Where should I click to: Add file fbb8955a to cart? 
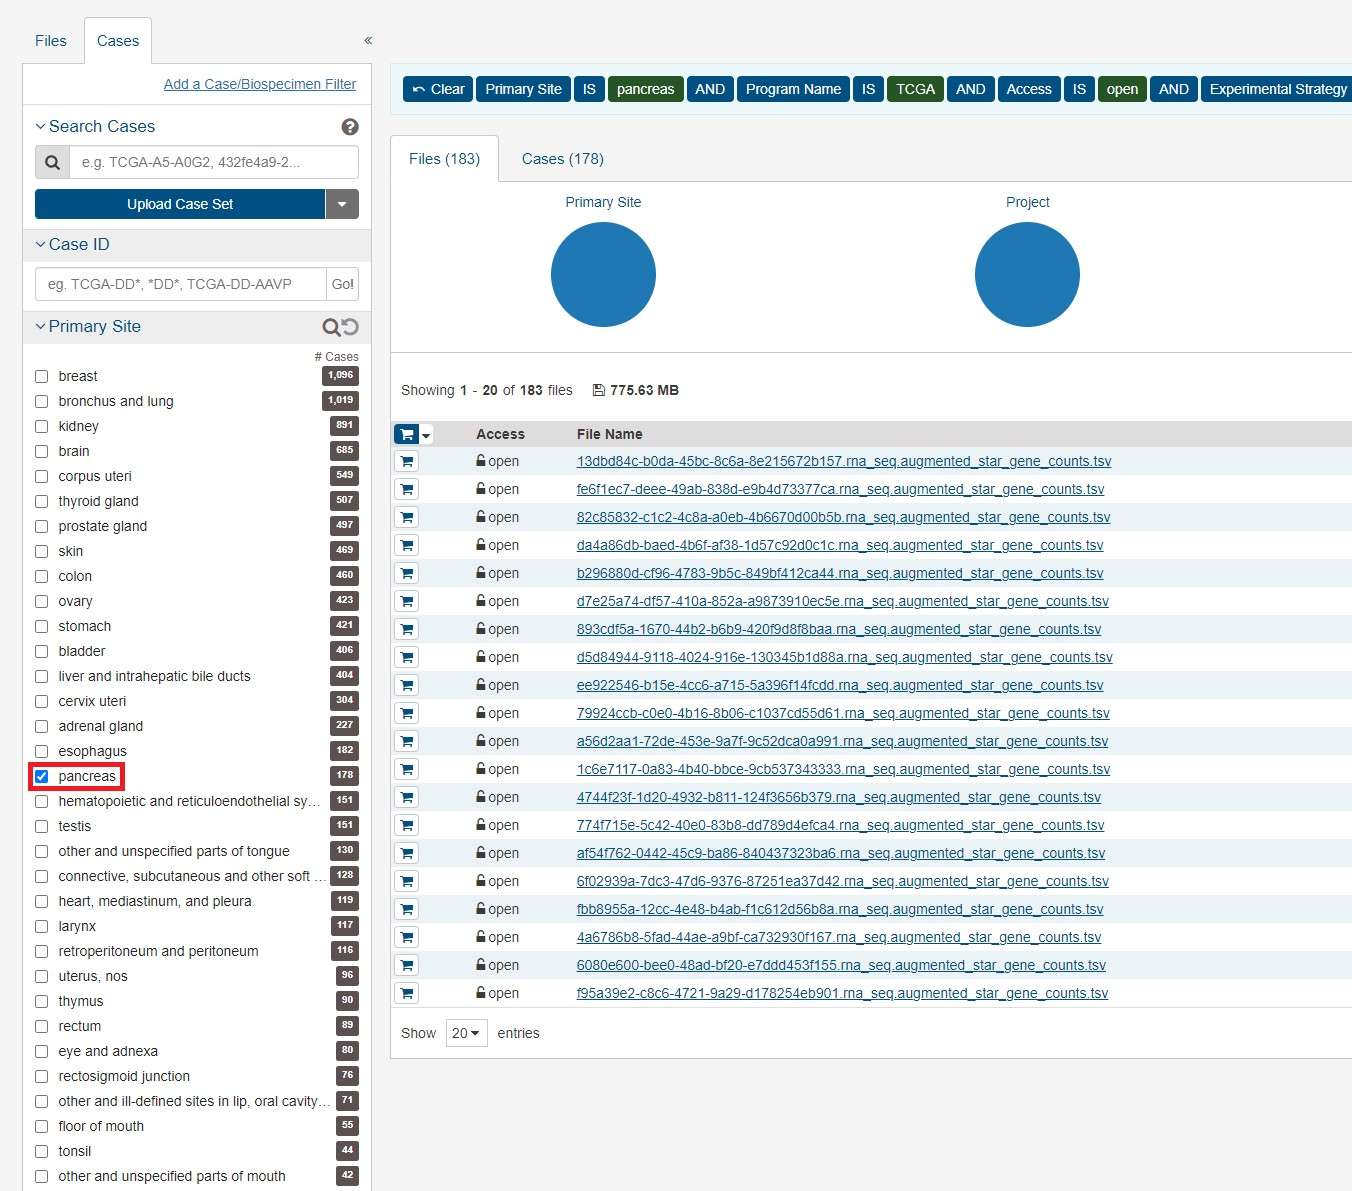tap(406, 909)
